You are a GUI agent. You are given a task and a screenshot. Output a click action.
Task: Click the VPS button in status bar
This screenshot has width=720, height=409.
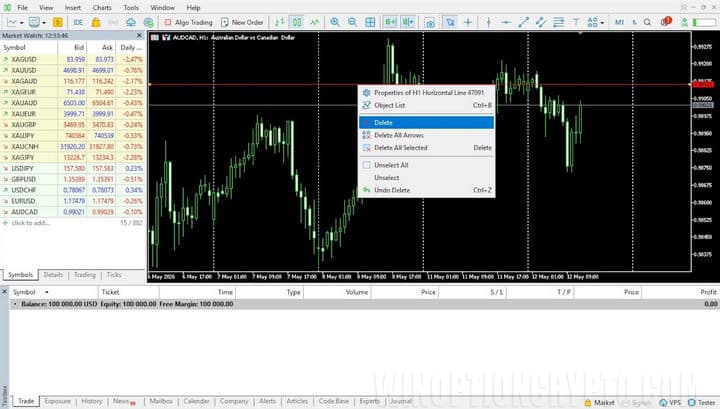click(x=670, y=403)
